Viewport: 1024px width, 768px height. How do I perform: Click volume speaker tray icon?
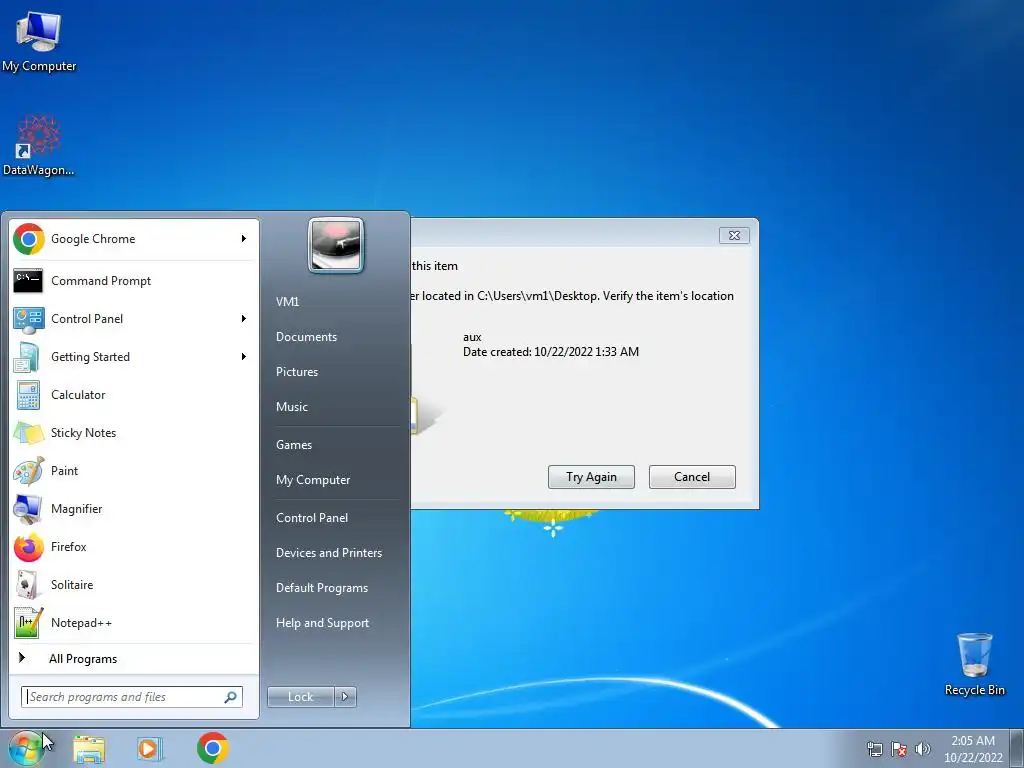pyautogui.click(x=923, y=749)
